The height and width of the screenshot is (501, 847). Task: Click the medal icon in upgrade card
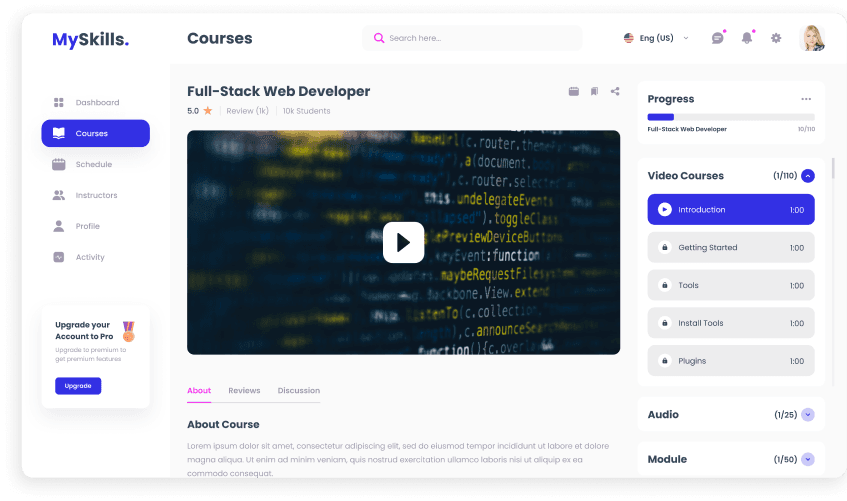click(129, 331)
